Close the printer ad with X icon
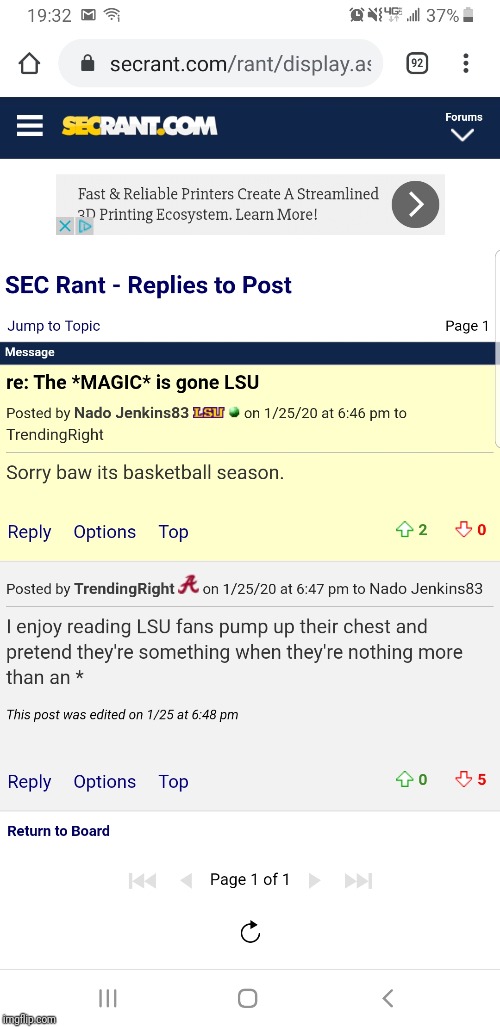The width and height of the screenshot is (500, 1027). click(x=64, y=227)
